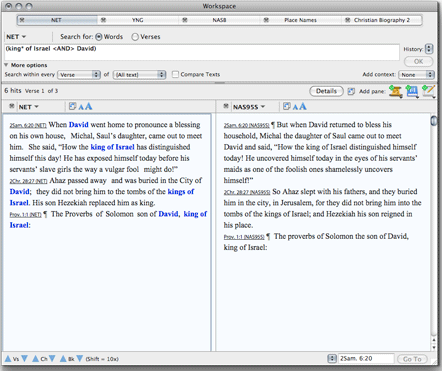The width and height of the screenshot is (442, 371).
Task: Click the Go To button
Action: pos(412,359)
